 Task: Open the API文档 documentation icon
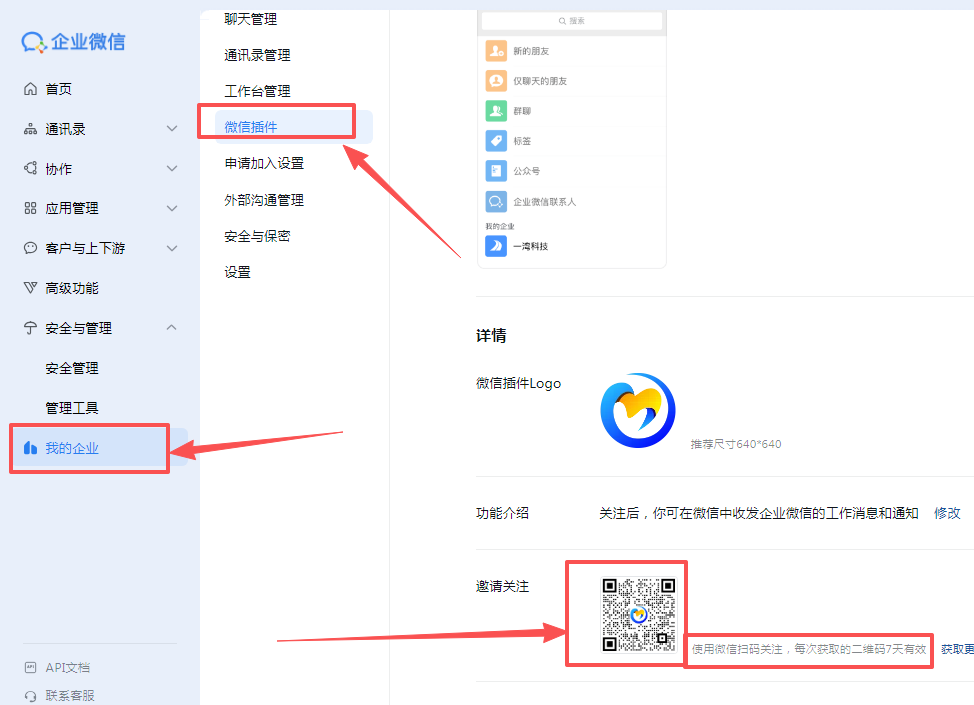(30, 667)
